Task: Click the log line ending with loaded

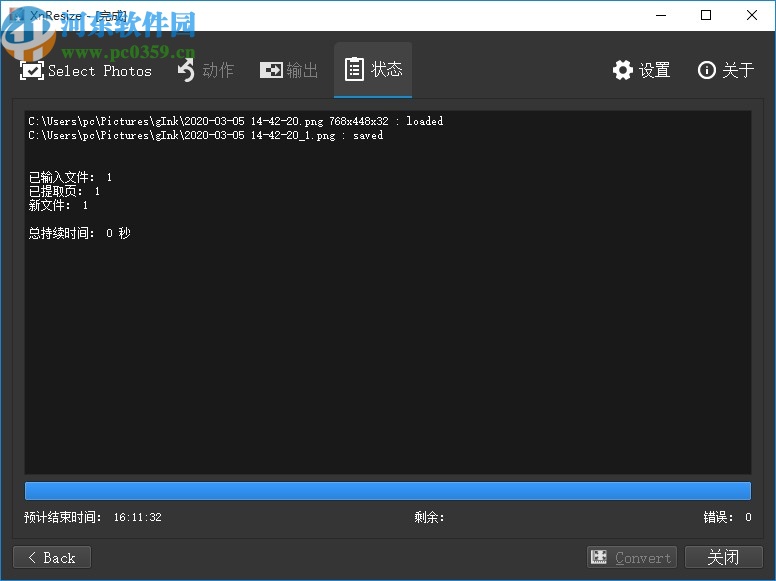Action: click(x=236, y=121)
